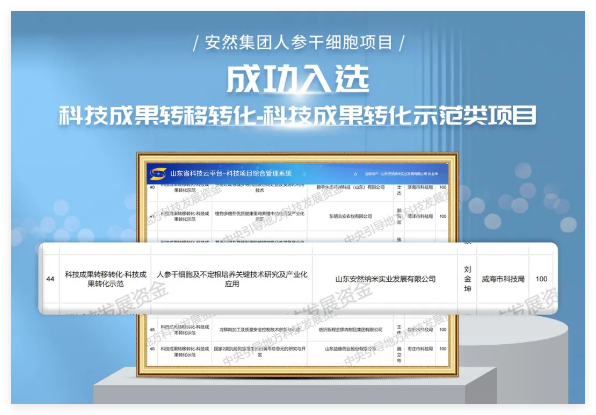Screen dimensions: 596x415
Task: Click the 100 value in row 45
Action: coord(443,329)
